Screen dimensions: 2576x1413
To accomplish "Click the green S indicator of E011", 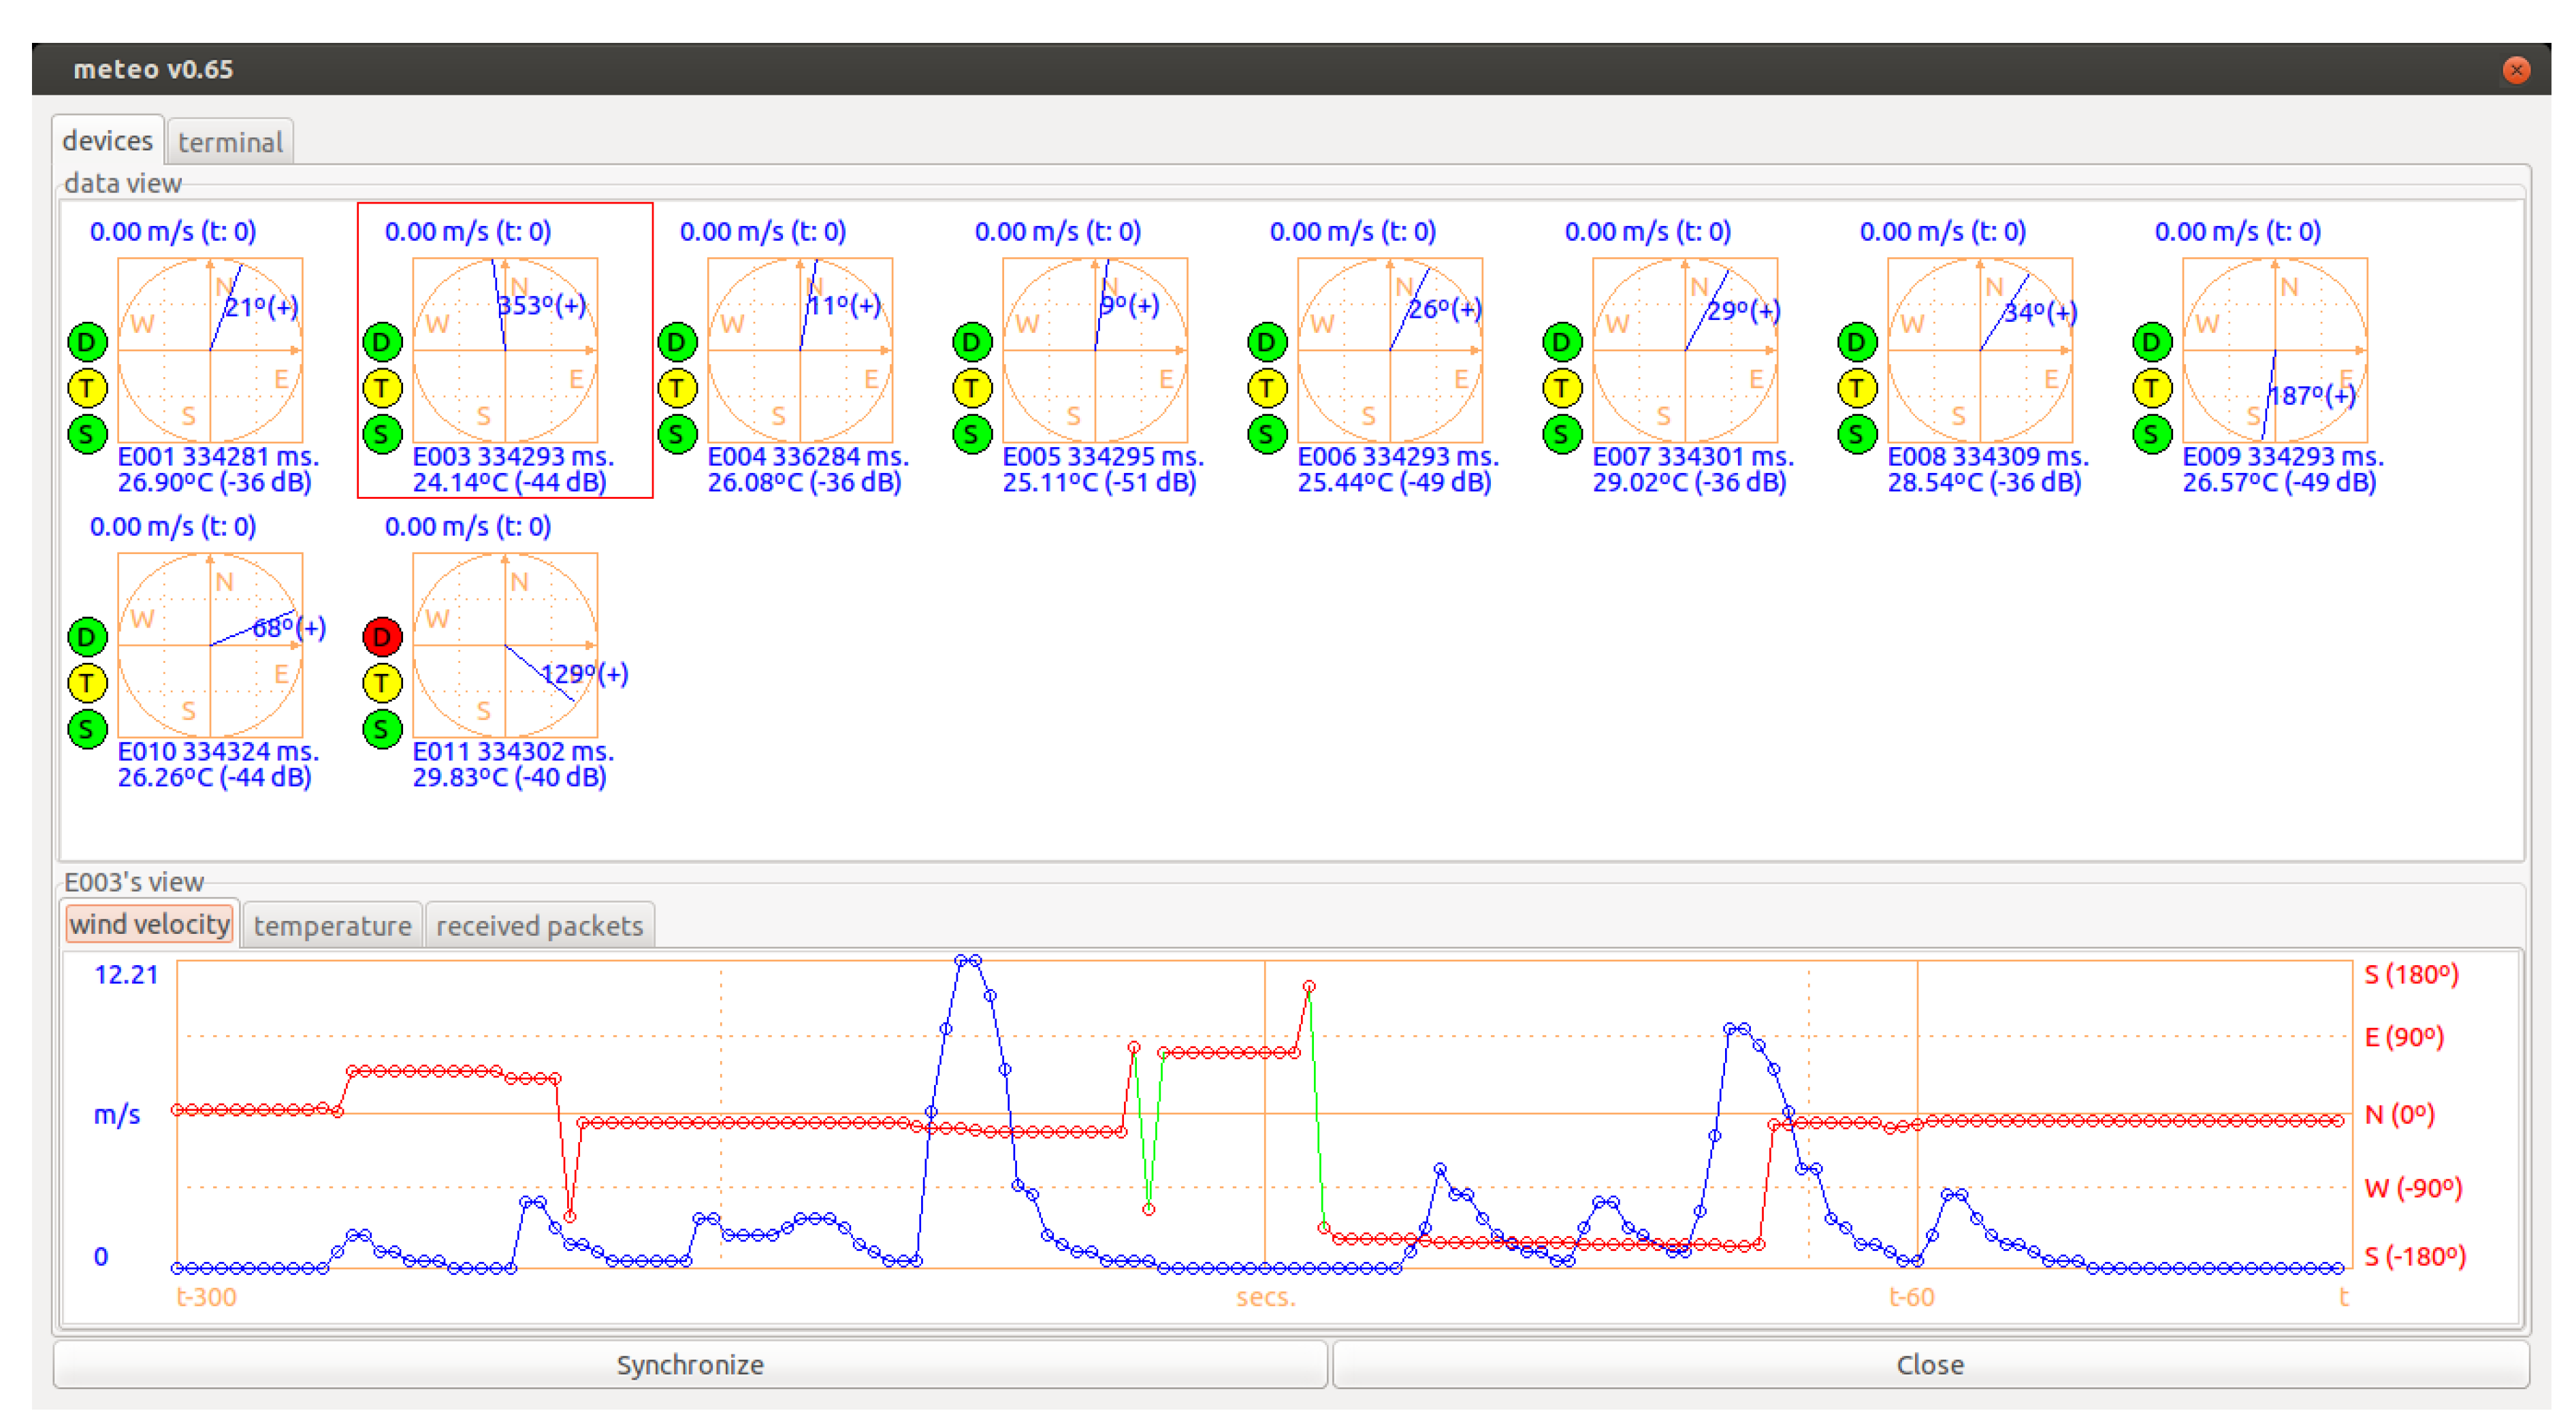I will click(381, 729).
